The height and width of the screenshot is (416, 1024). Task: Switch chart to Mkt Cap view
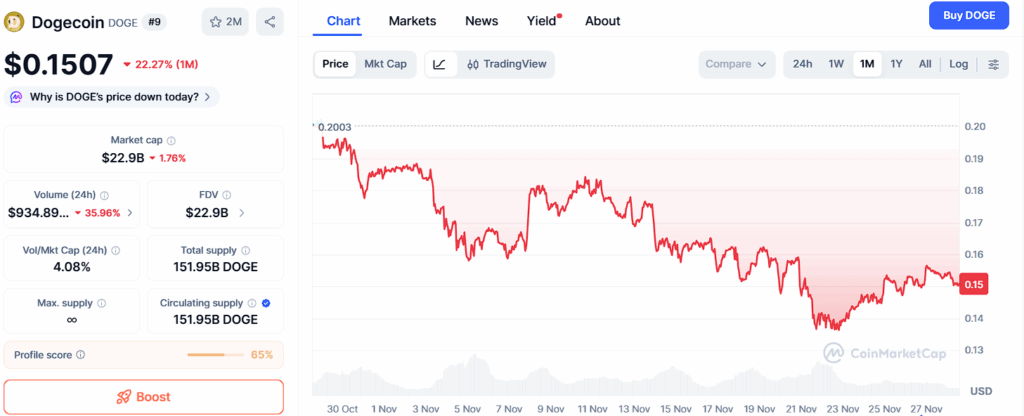(385, 64)
